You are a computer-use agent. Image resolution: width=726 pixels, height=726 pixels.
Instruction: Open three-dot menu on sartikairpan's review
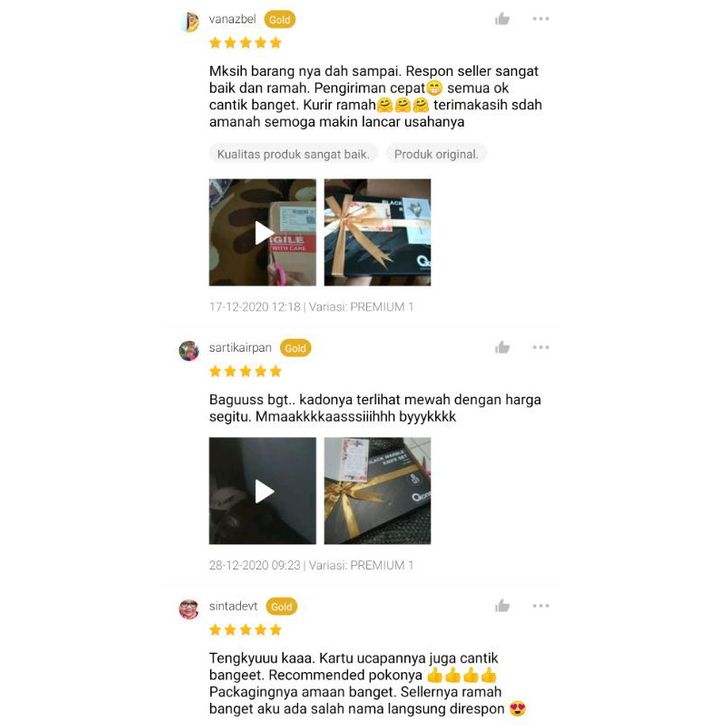pyautogui.click(x=540, y=347)
